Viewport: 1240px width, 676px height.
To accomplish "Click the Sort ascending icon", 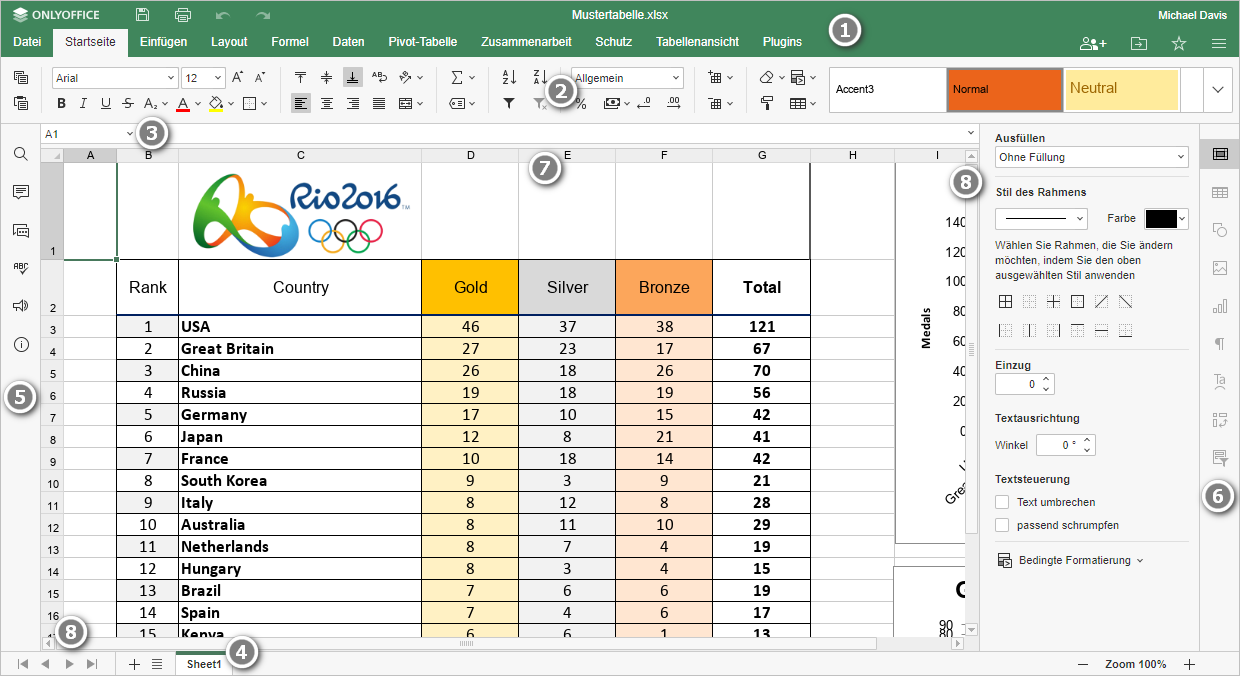I will 508,77.
